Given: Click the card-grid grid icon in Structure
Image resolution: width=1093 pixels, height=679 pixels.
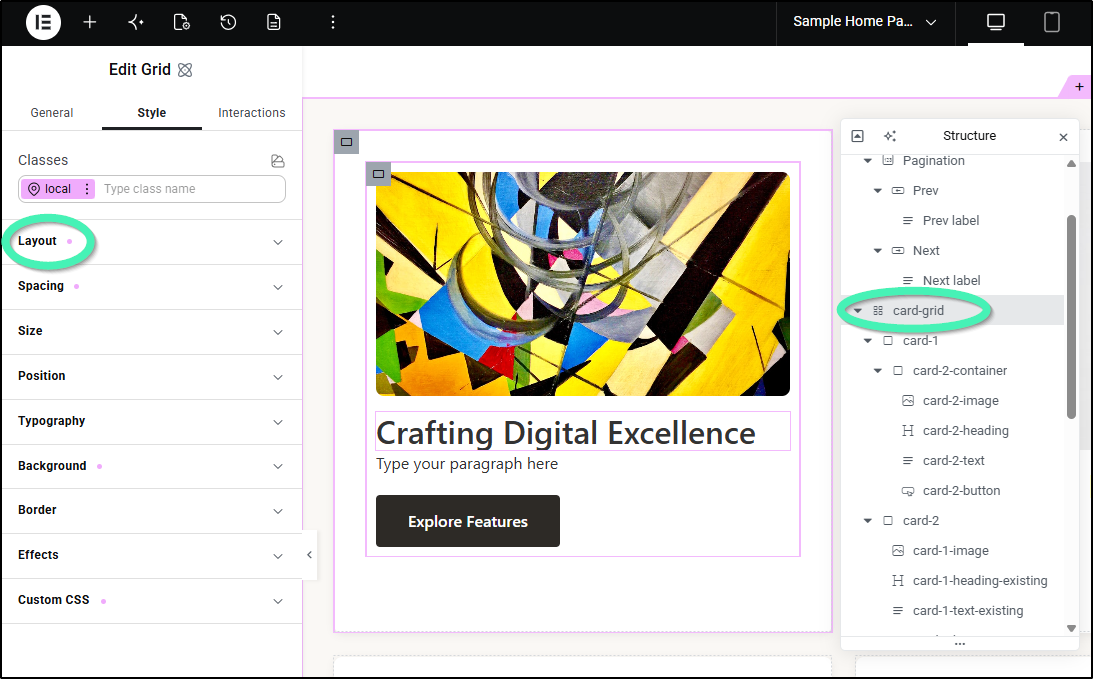Looking at the screenshot, I should (x=878, y=311).
